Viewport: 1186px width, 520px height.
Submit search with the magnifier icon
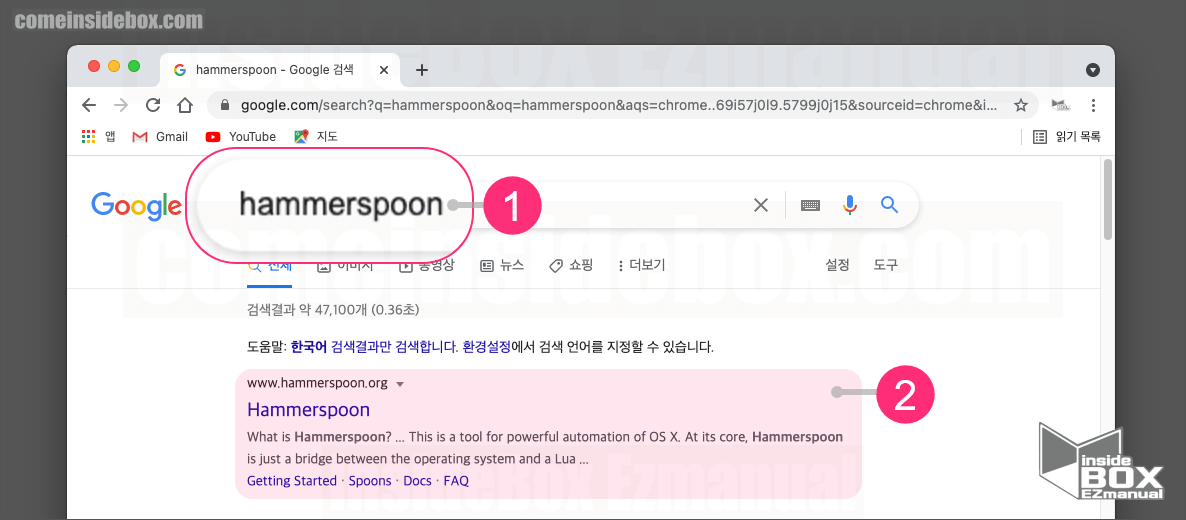[x=890, y=204]
